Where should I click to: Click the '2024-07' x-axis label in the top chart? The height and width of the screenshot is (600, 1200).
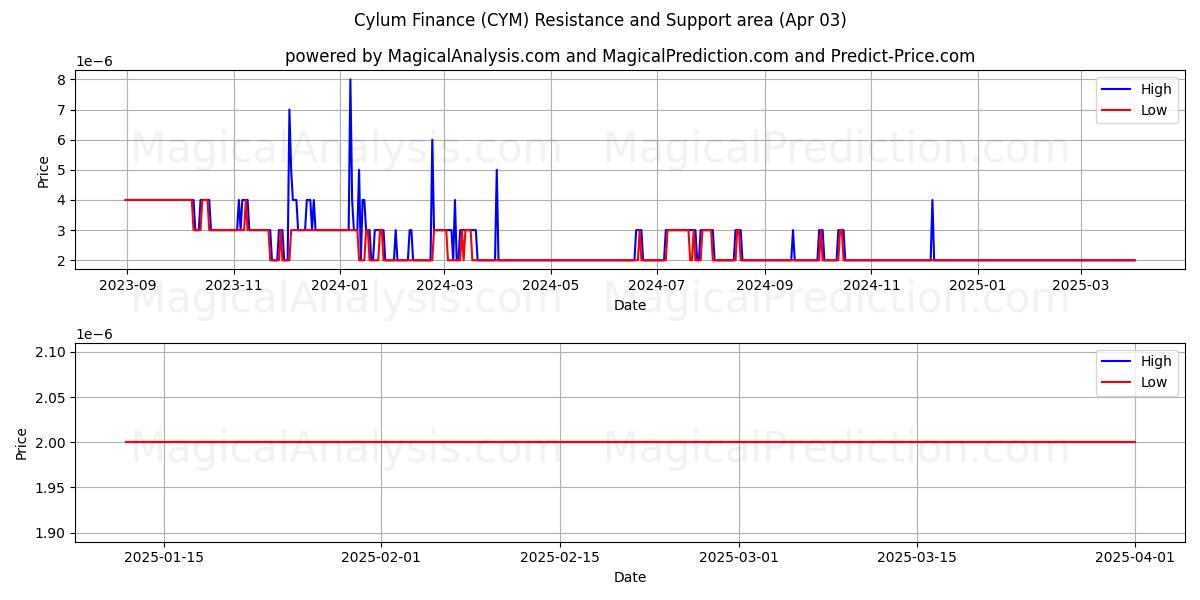657,286
